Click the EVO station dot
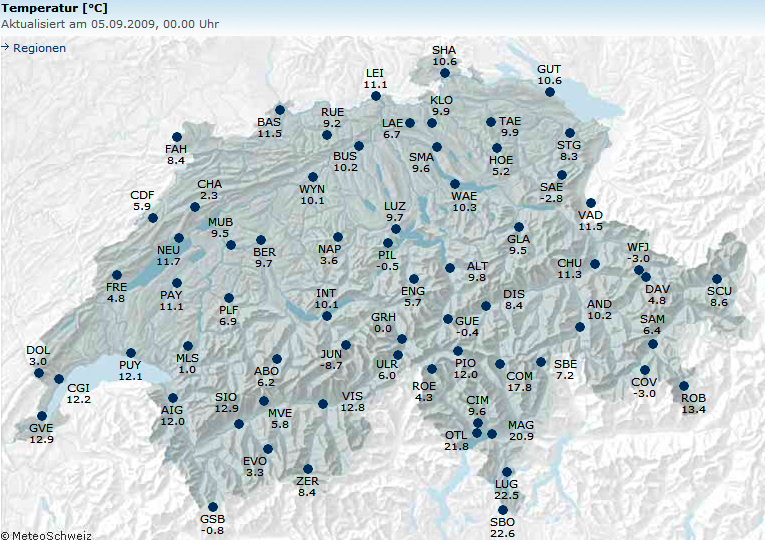The height and width of the screenshot is (540, 765). [x=268, y=449]
